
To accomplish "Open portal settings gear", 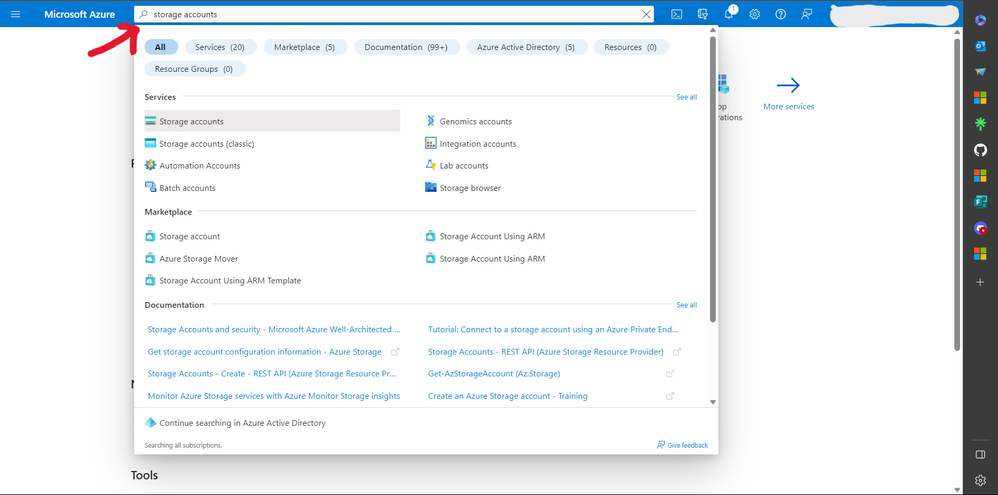I will point(755,14).
